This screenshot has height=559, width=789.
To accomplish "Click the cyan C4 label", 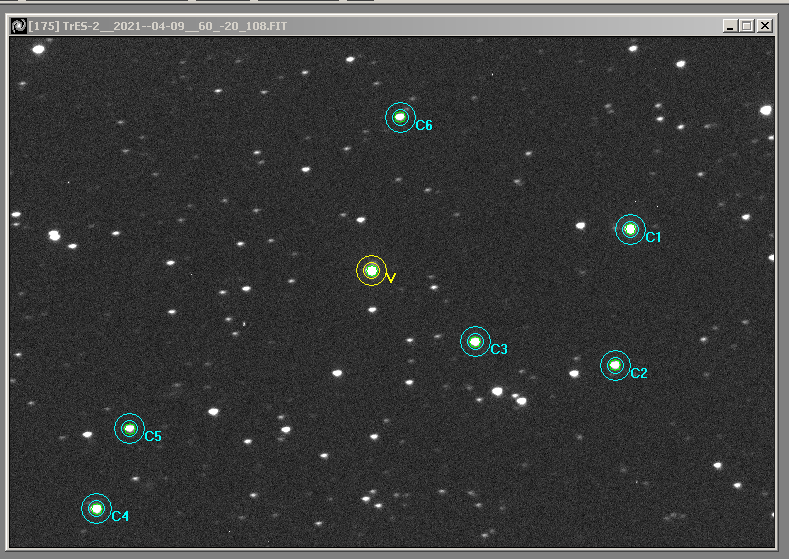I will click(x=120, y=517).
